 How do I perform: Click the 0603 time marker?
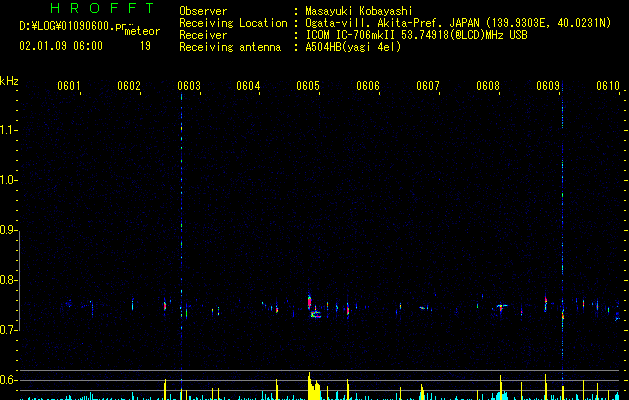[189, 86]
